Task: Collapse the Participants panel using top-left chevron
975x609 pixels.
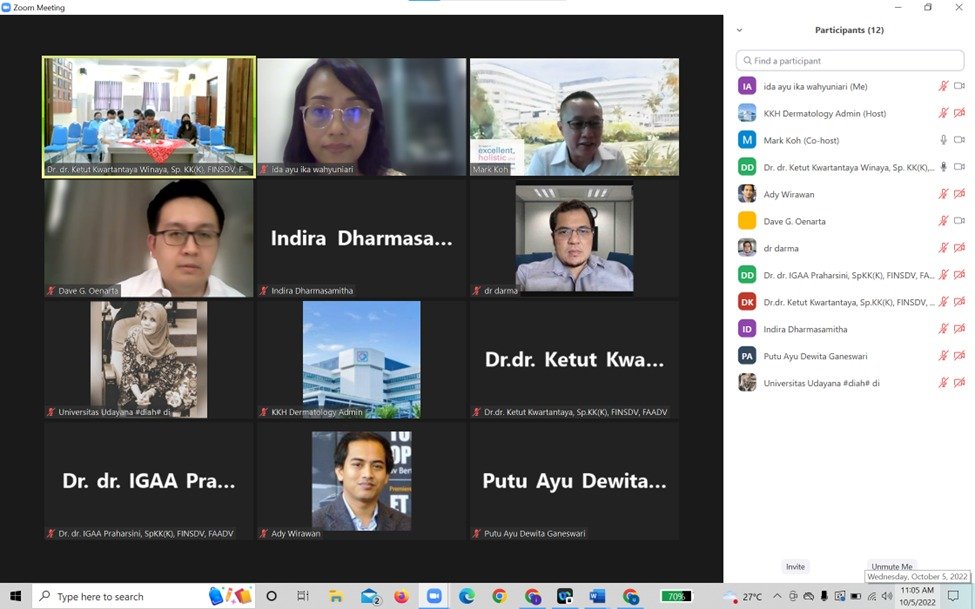Action: point(740,30)
